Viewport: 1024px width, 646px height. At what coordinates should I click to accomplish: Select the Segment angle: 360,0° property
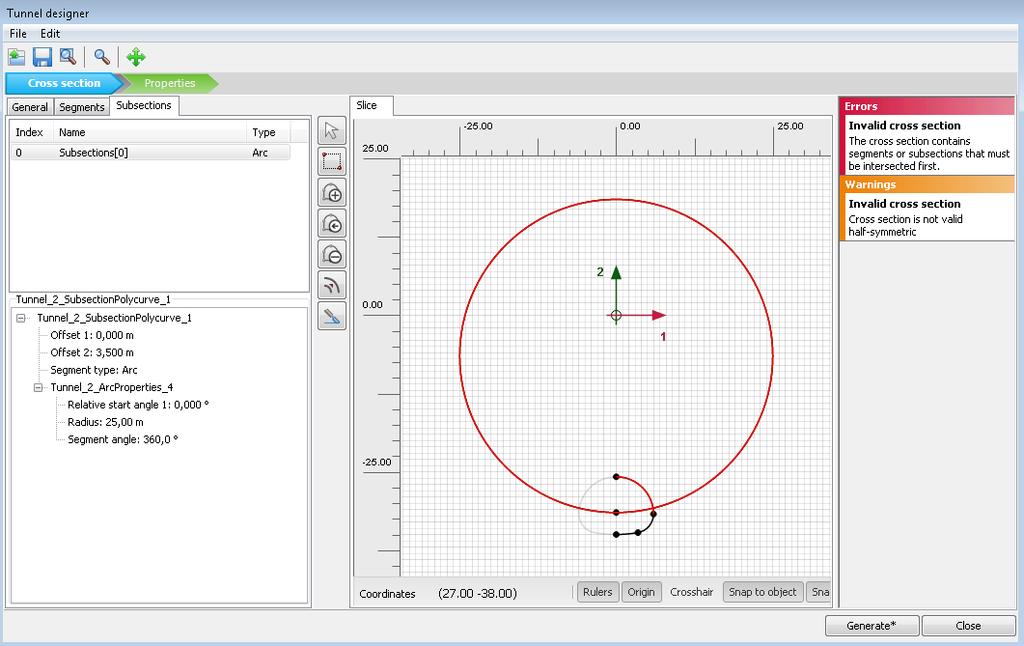(123, 440)
